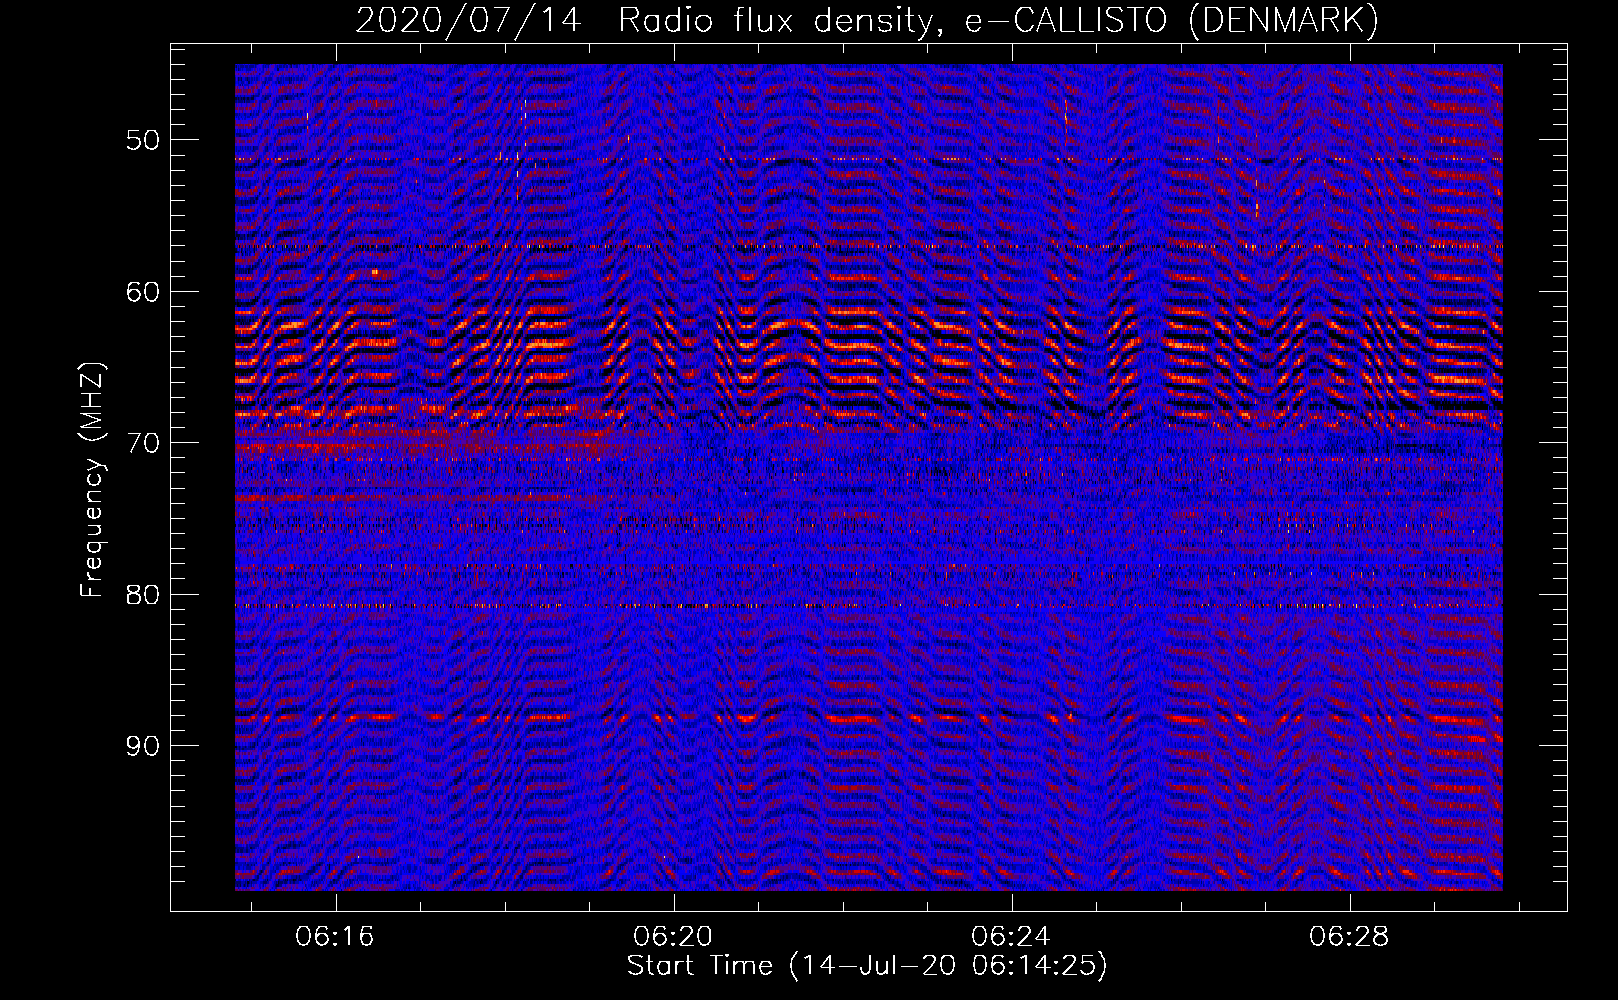Click the 06:20 time tick label

point(673,937)
